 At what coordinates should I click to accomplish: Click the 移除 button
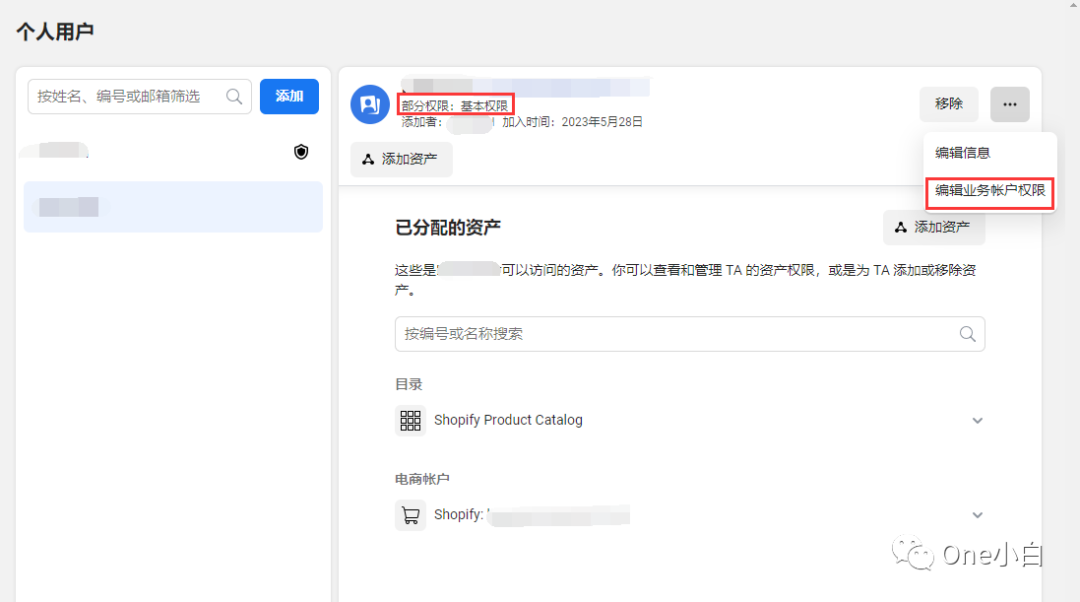click(x=948, y=104)
